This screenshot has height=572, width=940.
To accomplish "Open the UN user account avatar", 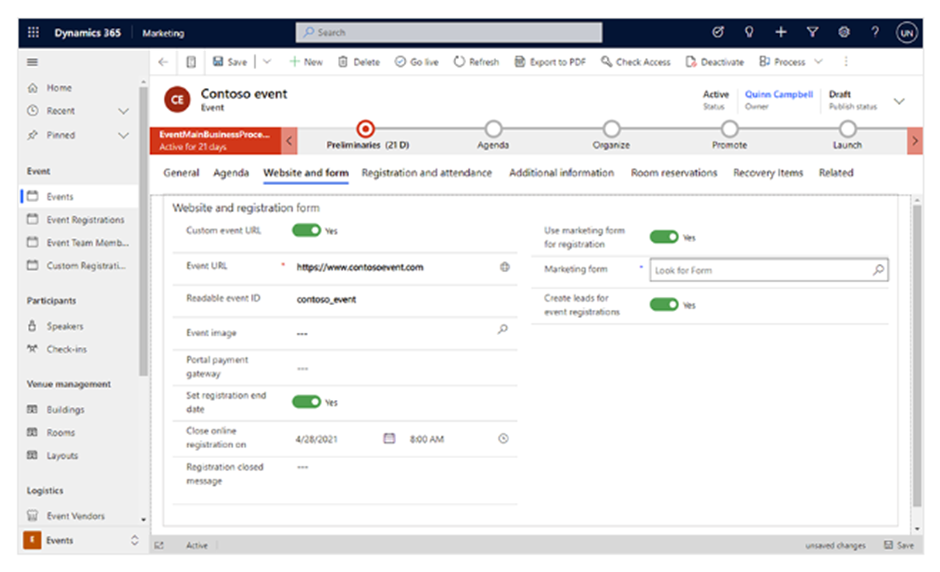I will click(906, 32).
